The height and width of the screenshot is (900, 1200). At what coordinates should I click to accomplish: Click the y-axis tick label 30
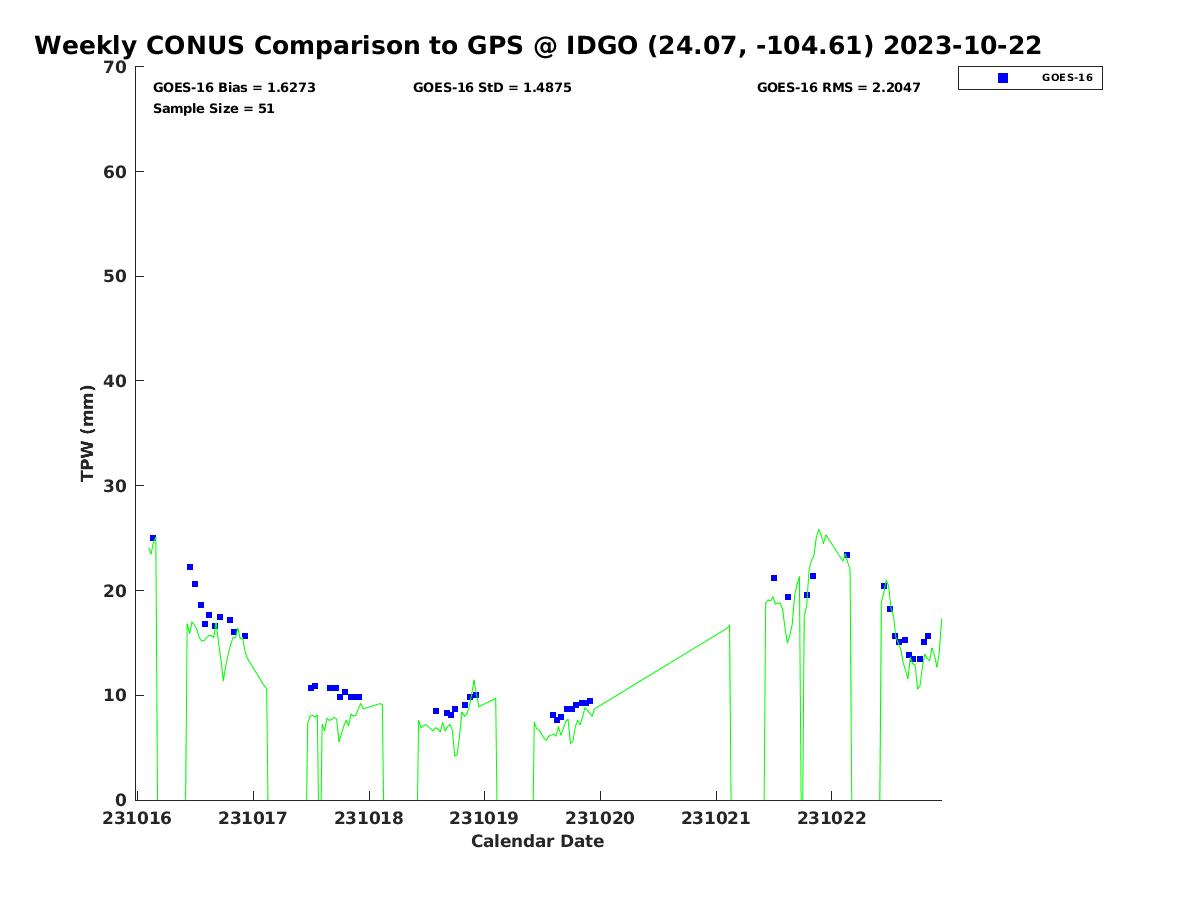coord(116,486)
